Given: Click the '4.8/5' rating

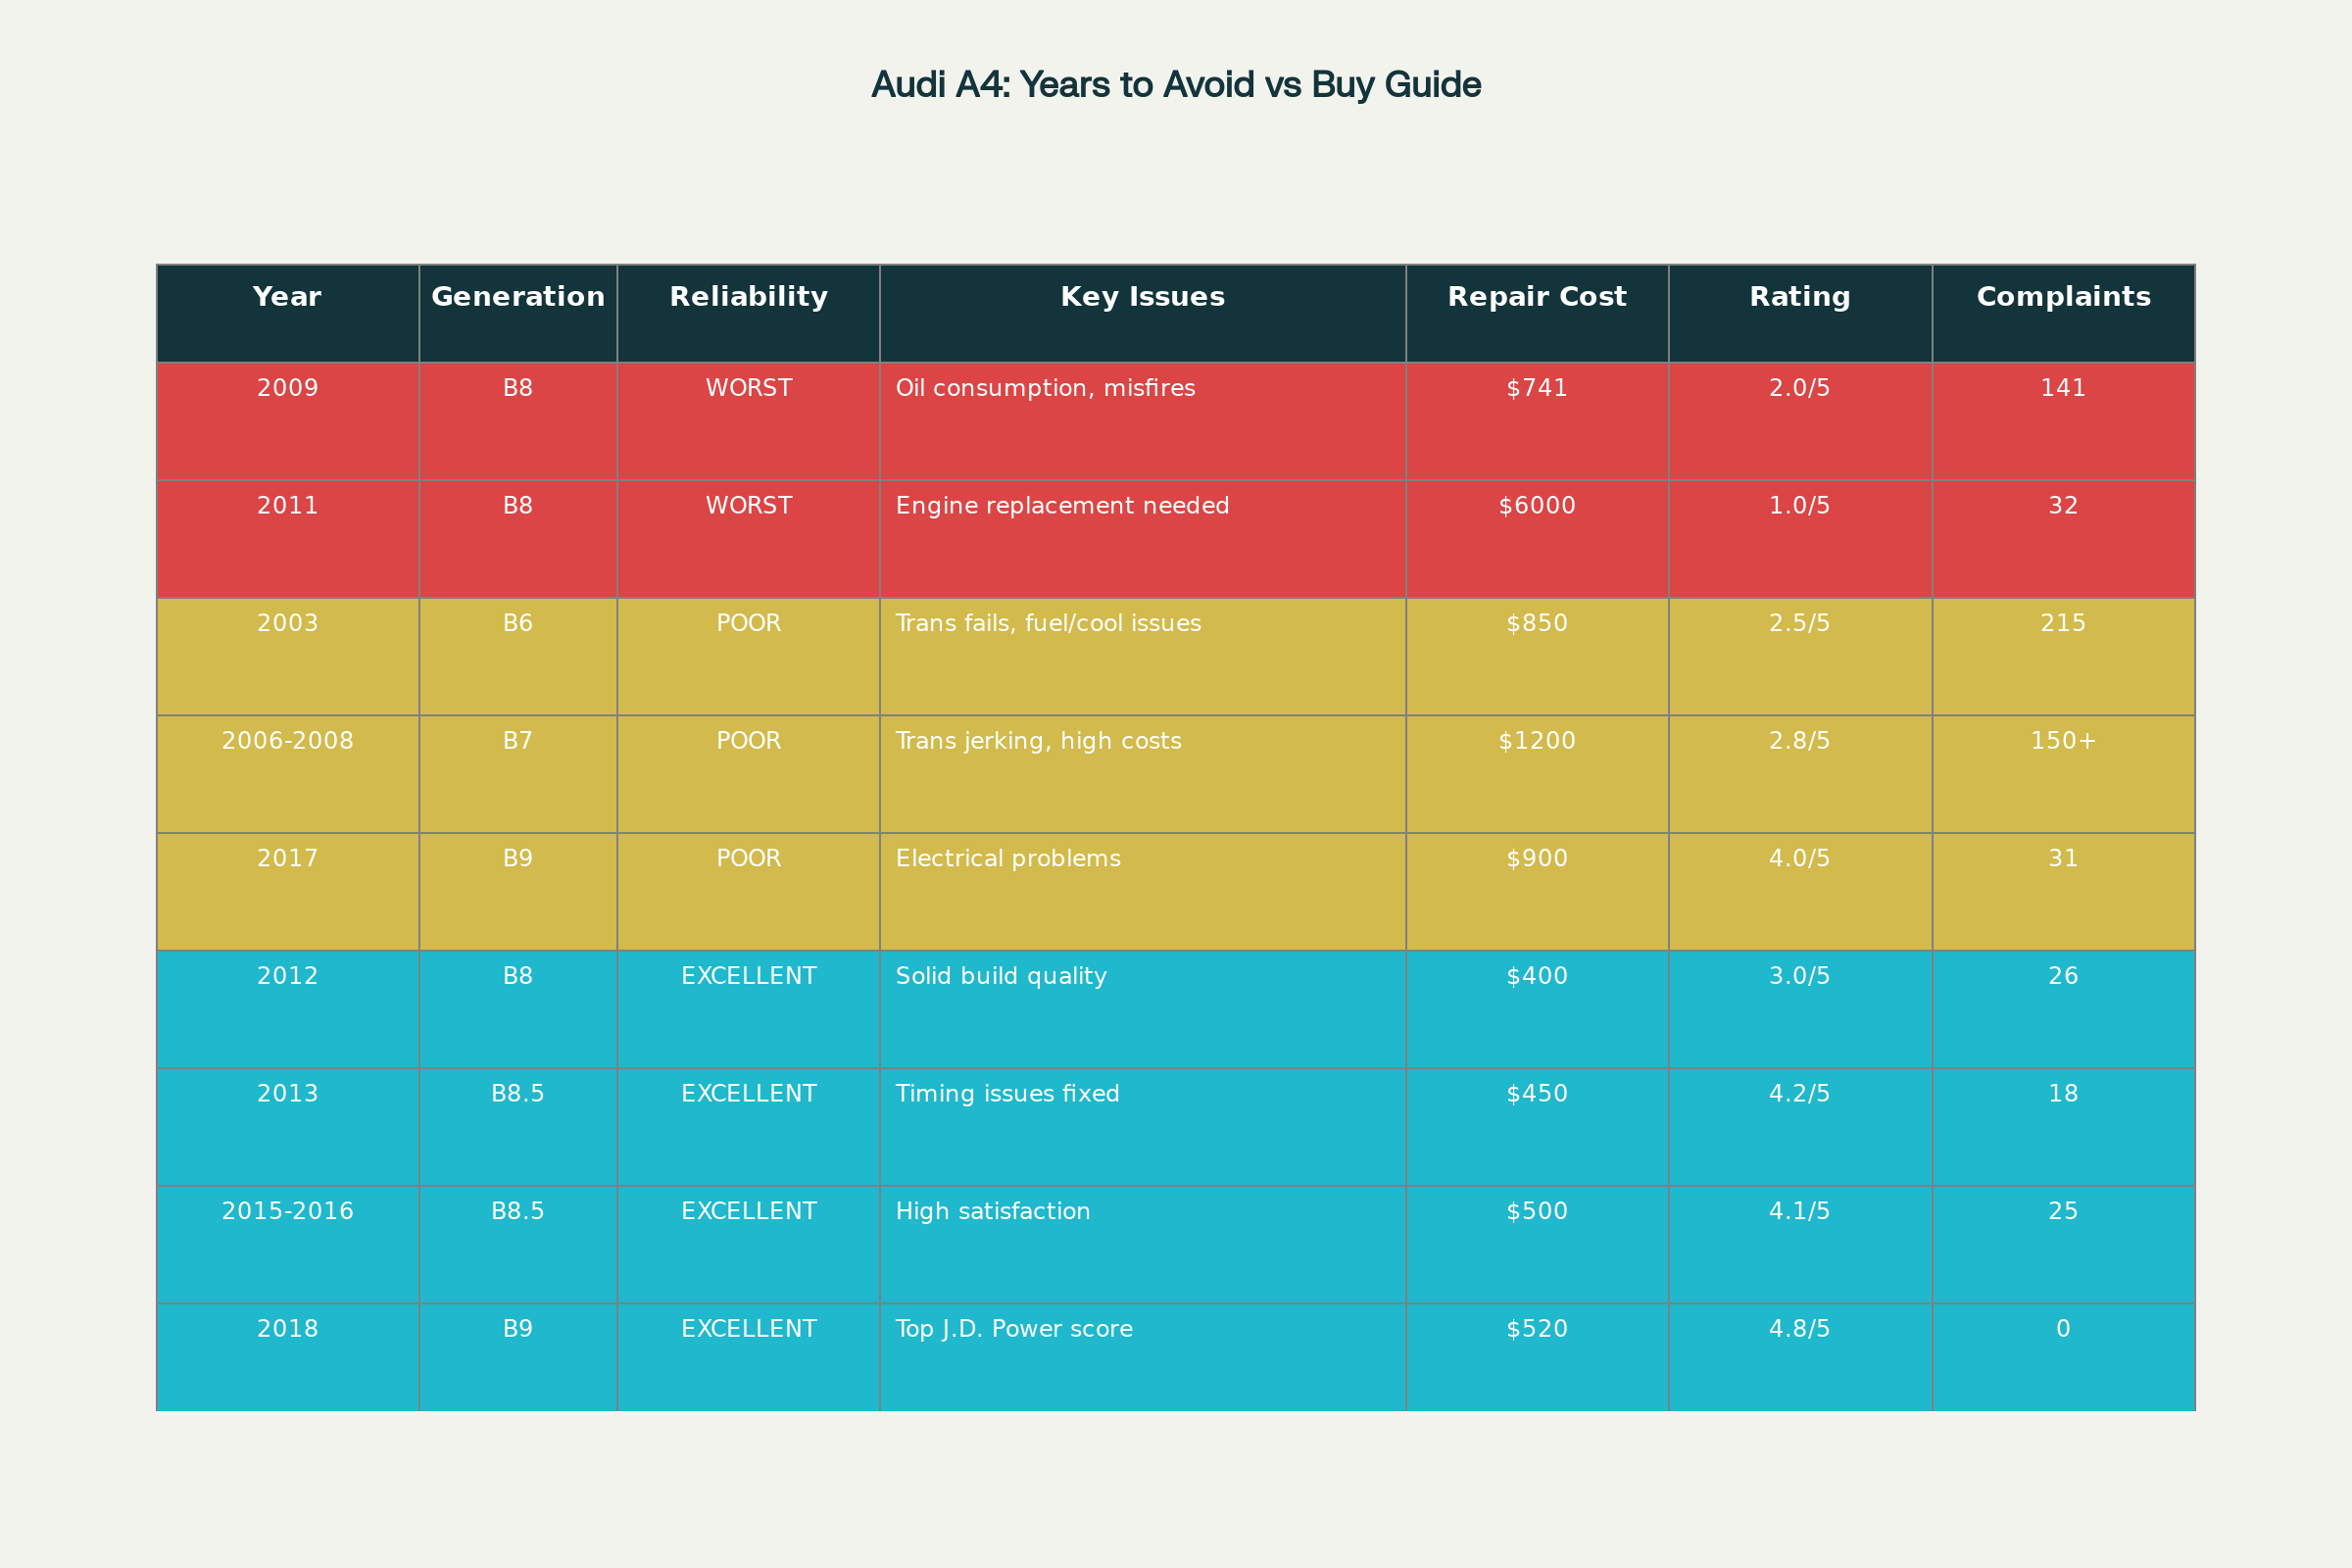Looking at the screenshot, I should coord(1800,1329).
